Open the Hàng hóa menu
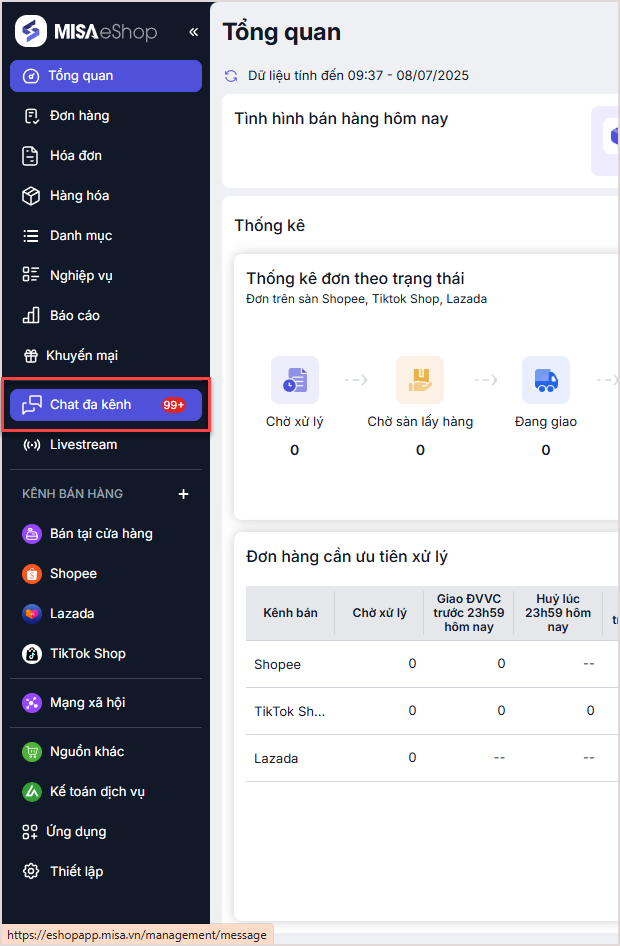Screen dimensions: 620x946 tap(106, 195)
